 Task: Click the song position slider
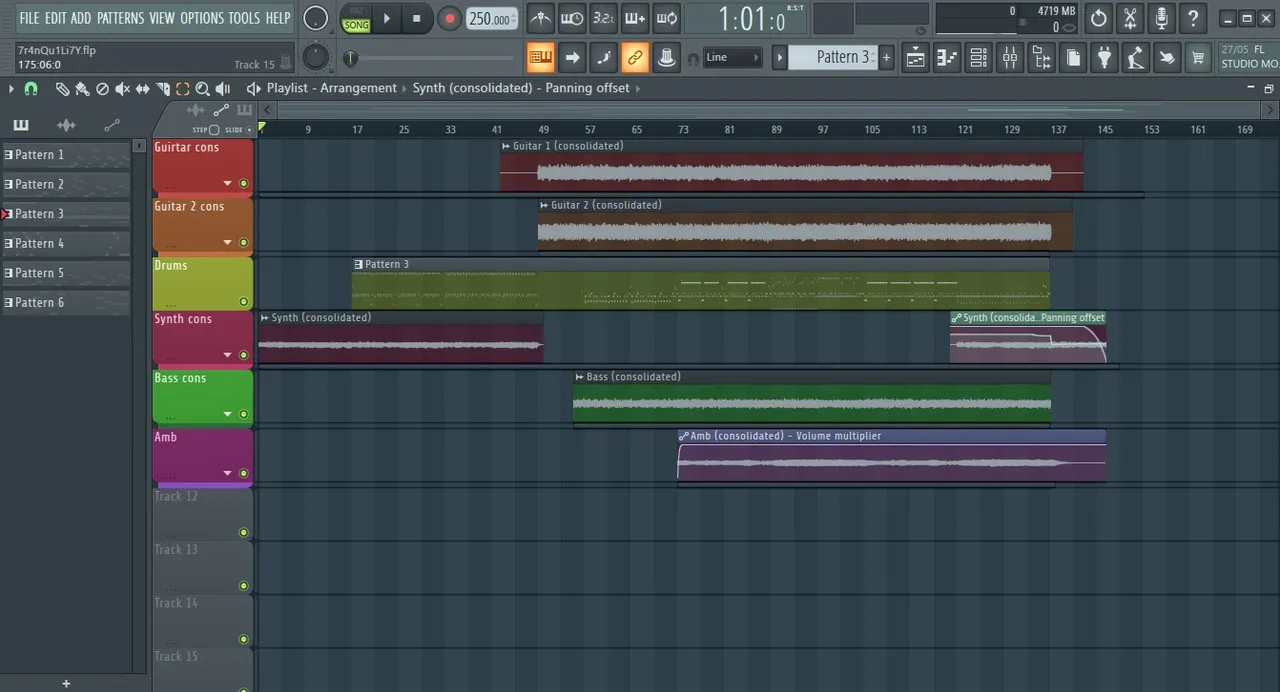pos(432,59)
